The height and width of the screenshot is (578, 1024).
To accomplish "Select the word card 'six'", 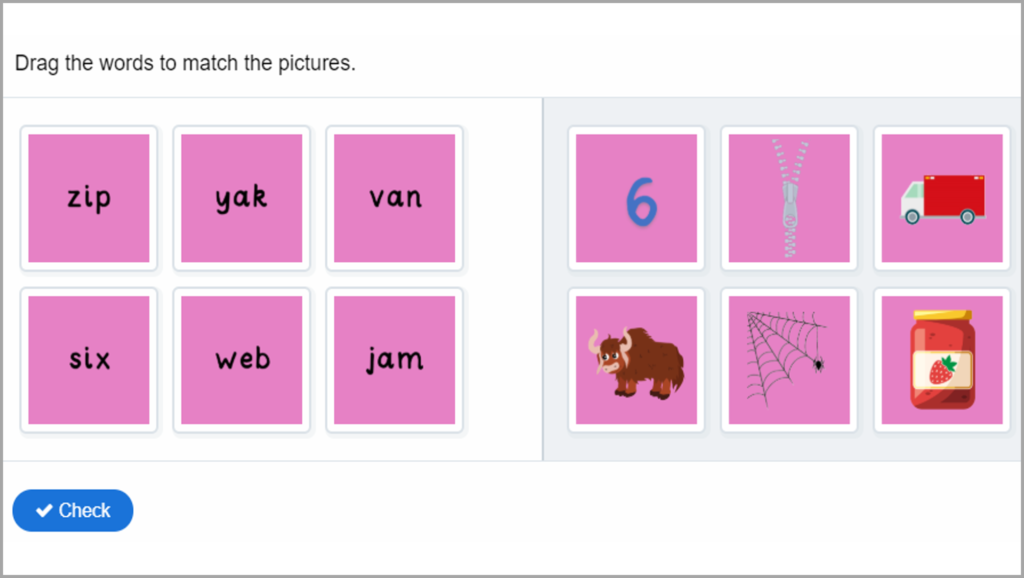I will point(88,360).
